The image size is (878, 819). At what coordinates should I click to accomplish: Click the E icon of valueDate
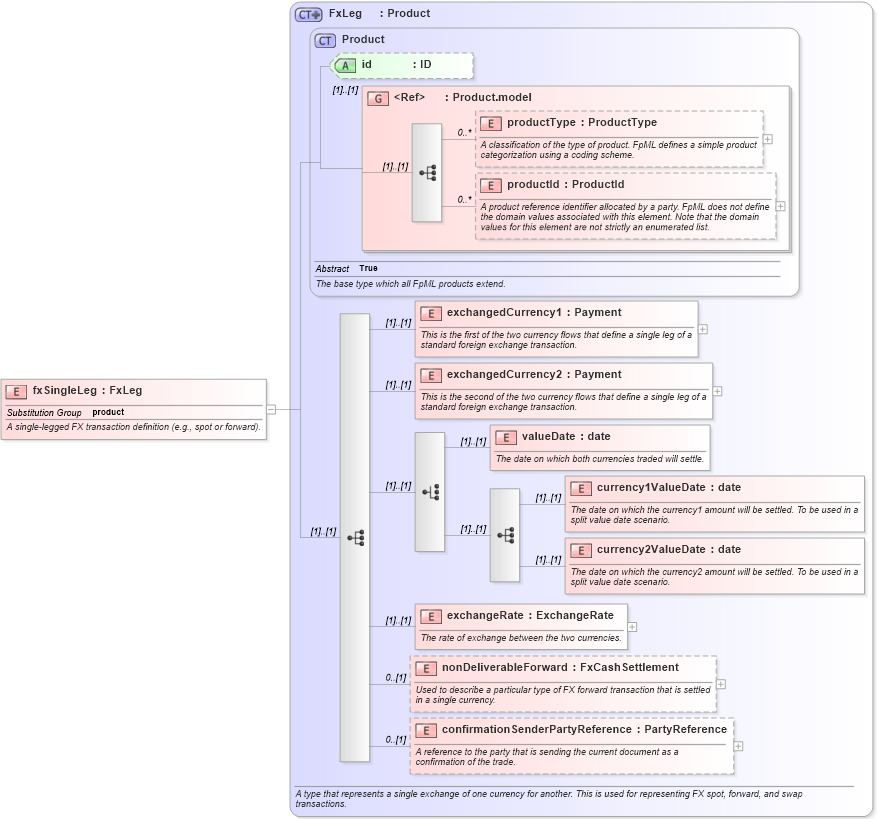point(506,436)
